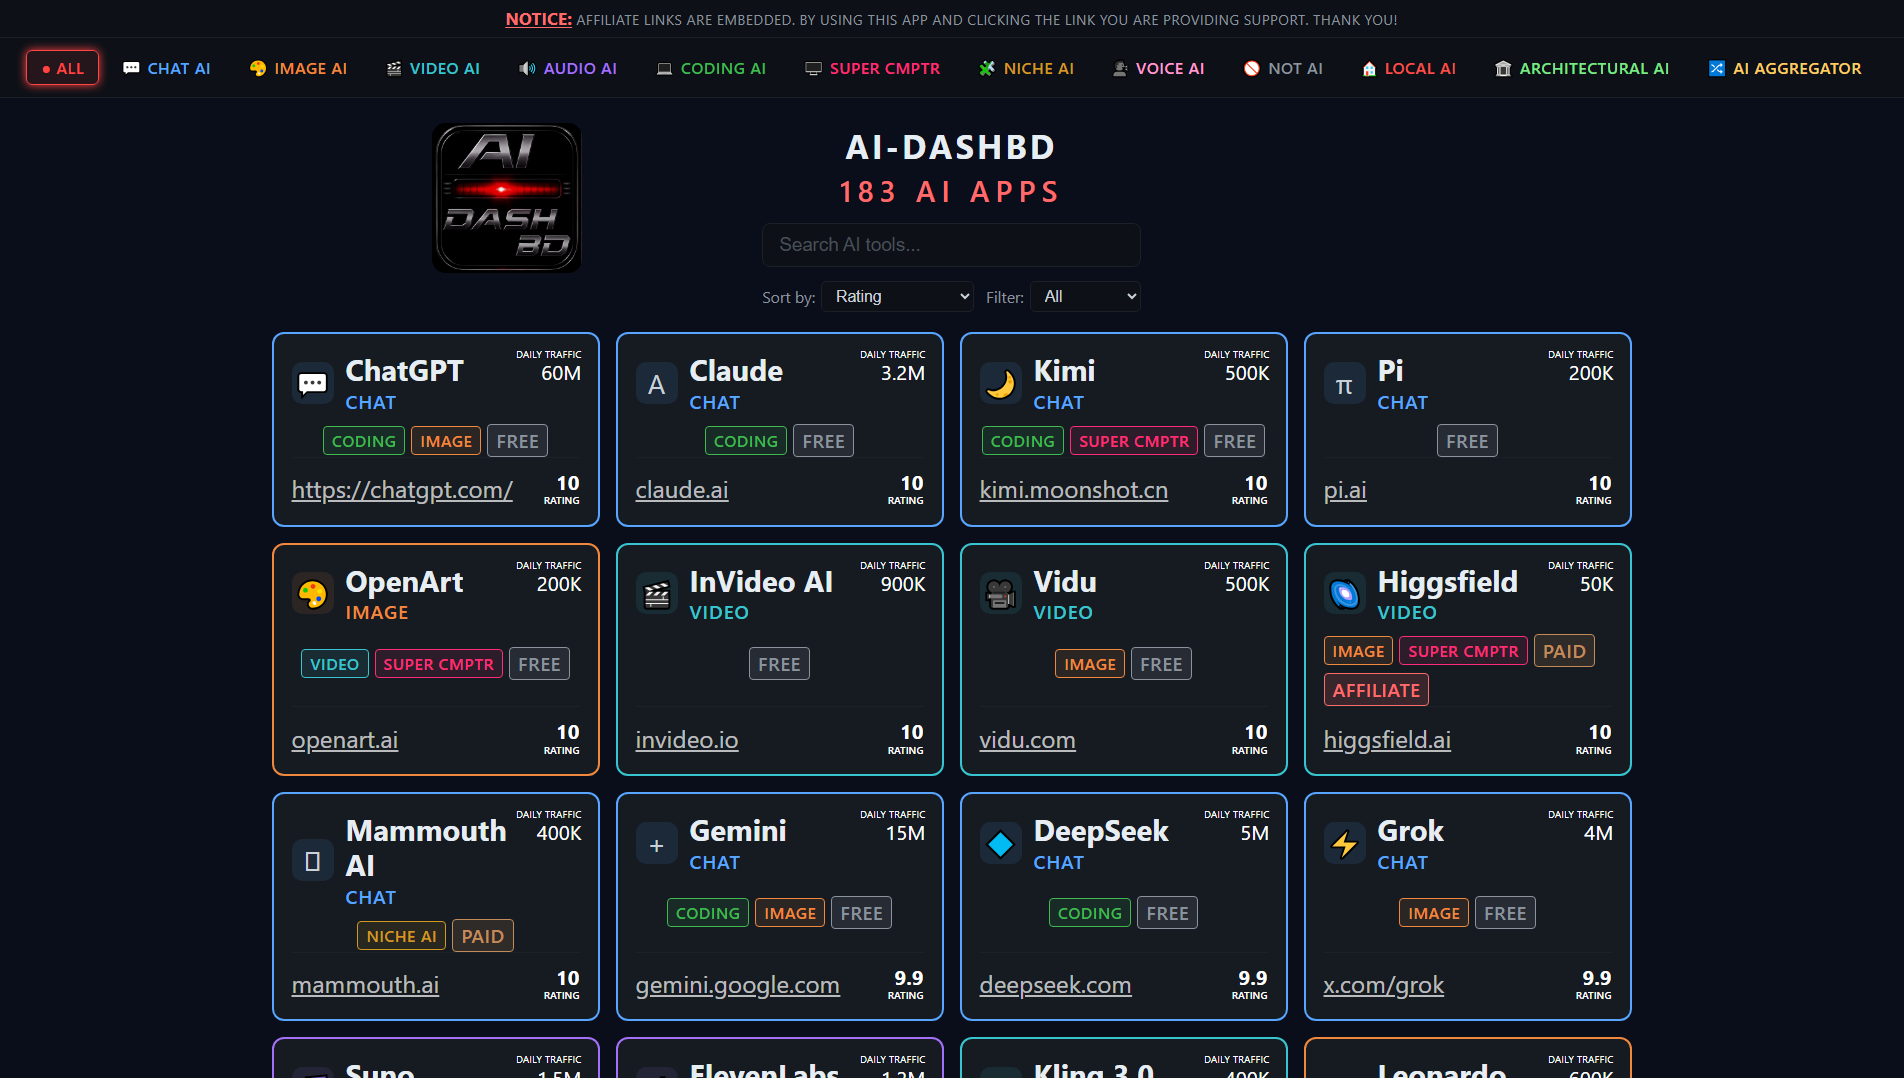The height and width of the screenshot is (1078, 1904).
Task: Open the AI AGGREGATOR category tab
Action: point(1785,68)
